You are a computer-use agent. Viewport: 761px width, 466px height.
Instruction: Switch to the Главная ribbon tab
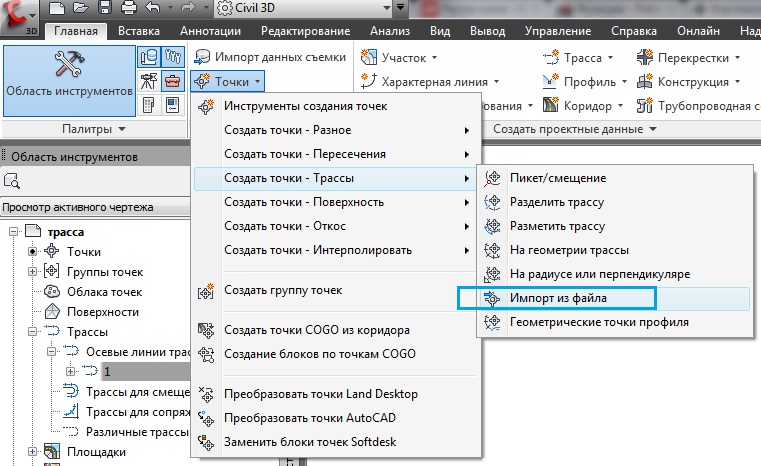point(76,31)
